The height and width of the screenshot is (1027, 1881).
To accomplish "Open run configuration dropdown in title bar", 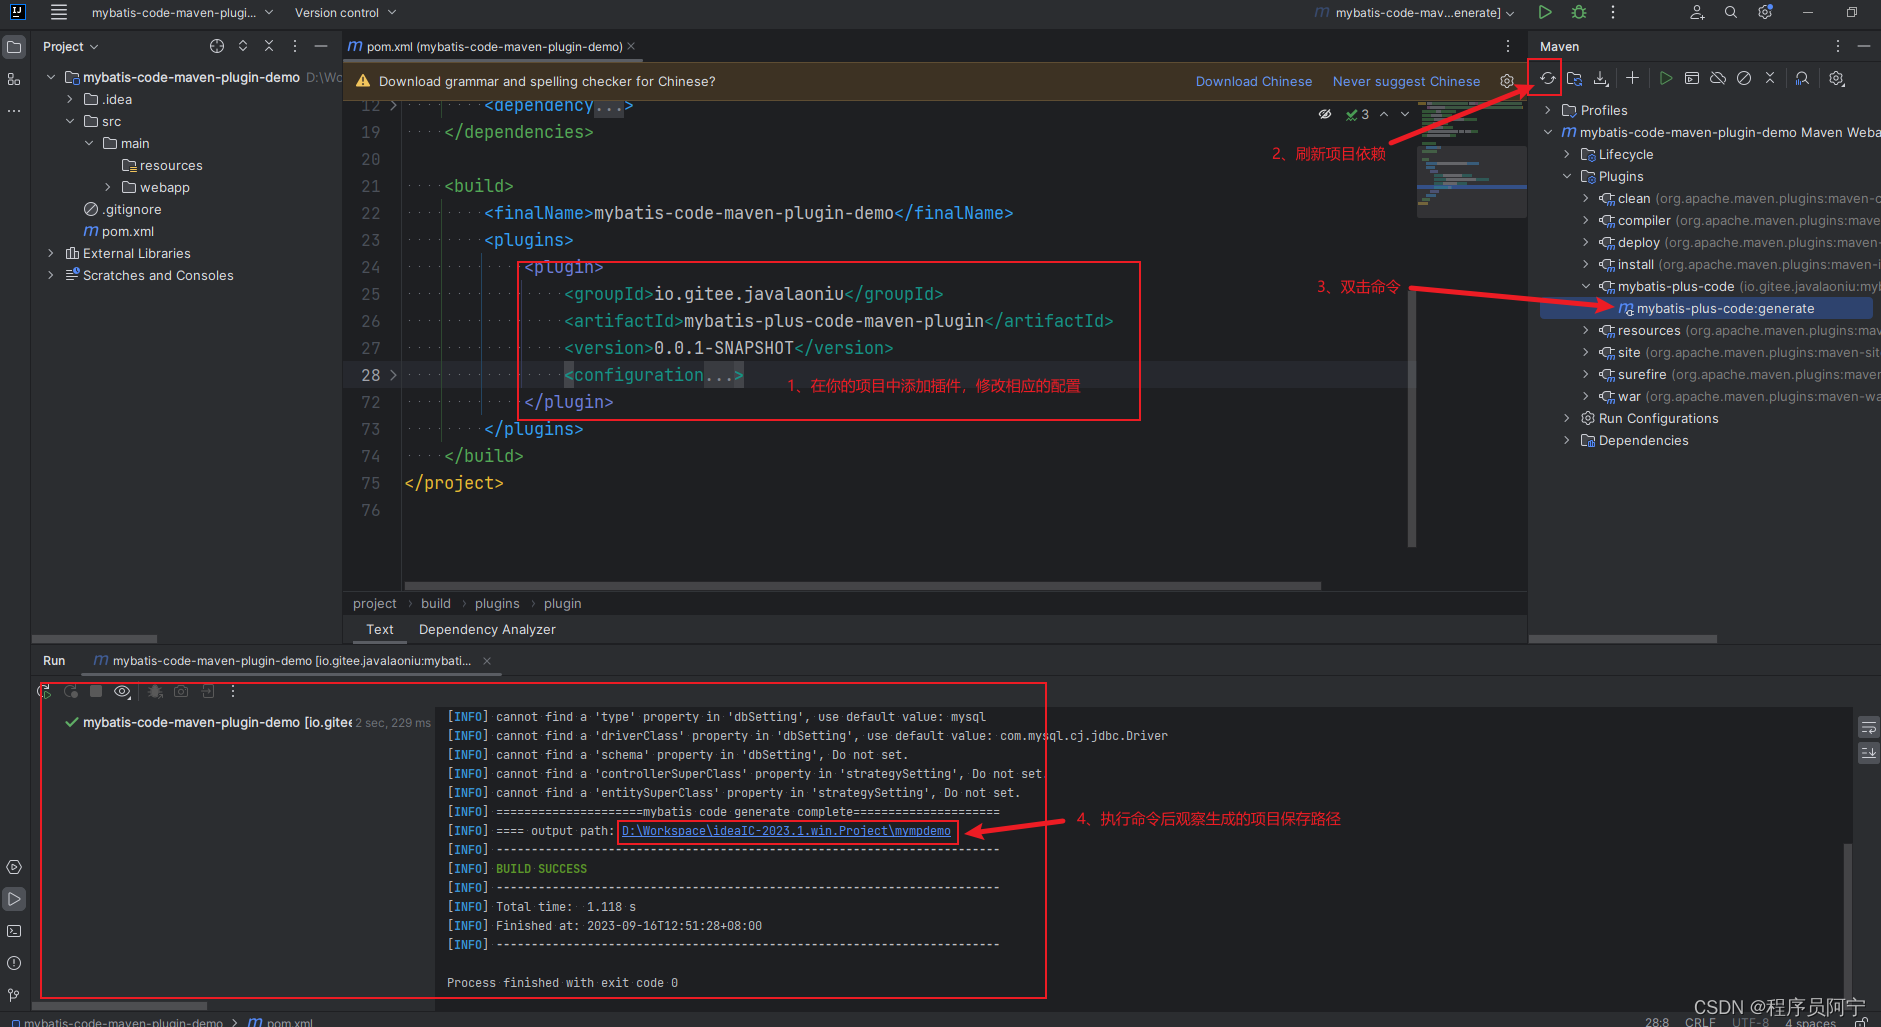I will 1415,12.
